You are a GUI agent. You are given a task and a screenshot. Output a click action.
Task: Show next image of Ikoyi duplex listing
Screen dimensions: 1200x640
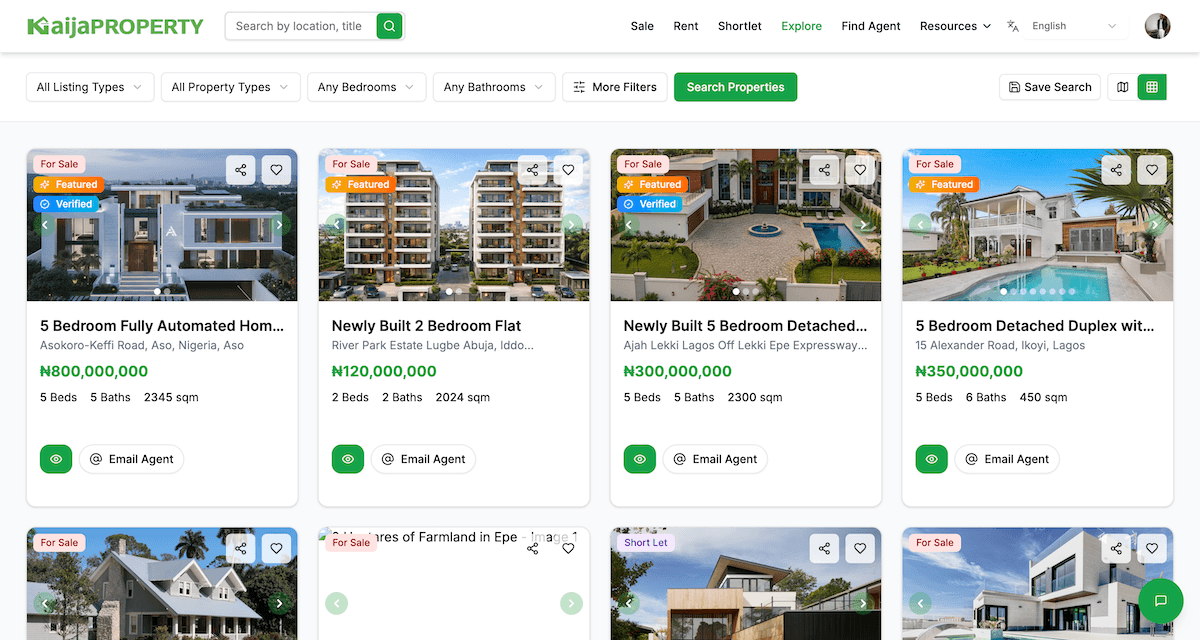point(1154,225)
